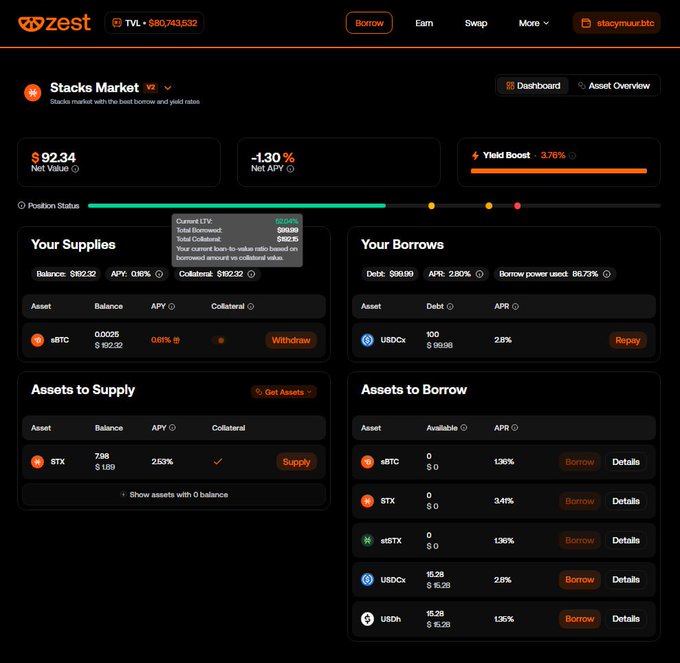Click the TVL $80,743,532 value
This screenshot has width=680, height=663.
pos(173,23)
